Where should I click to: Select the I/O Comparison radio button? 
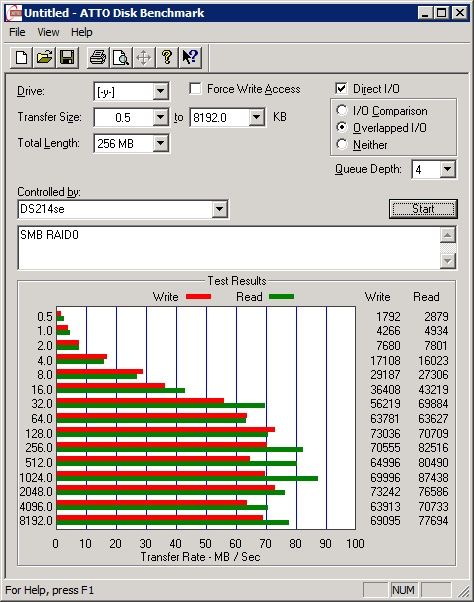342,111
